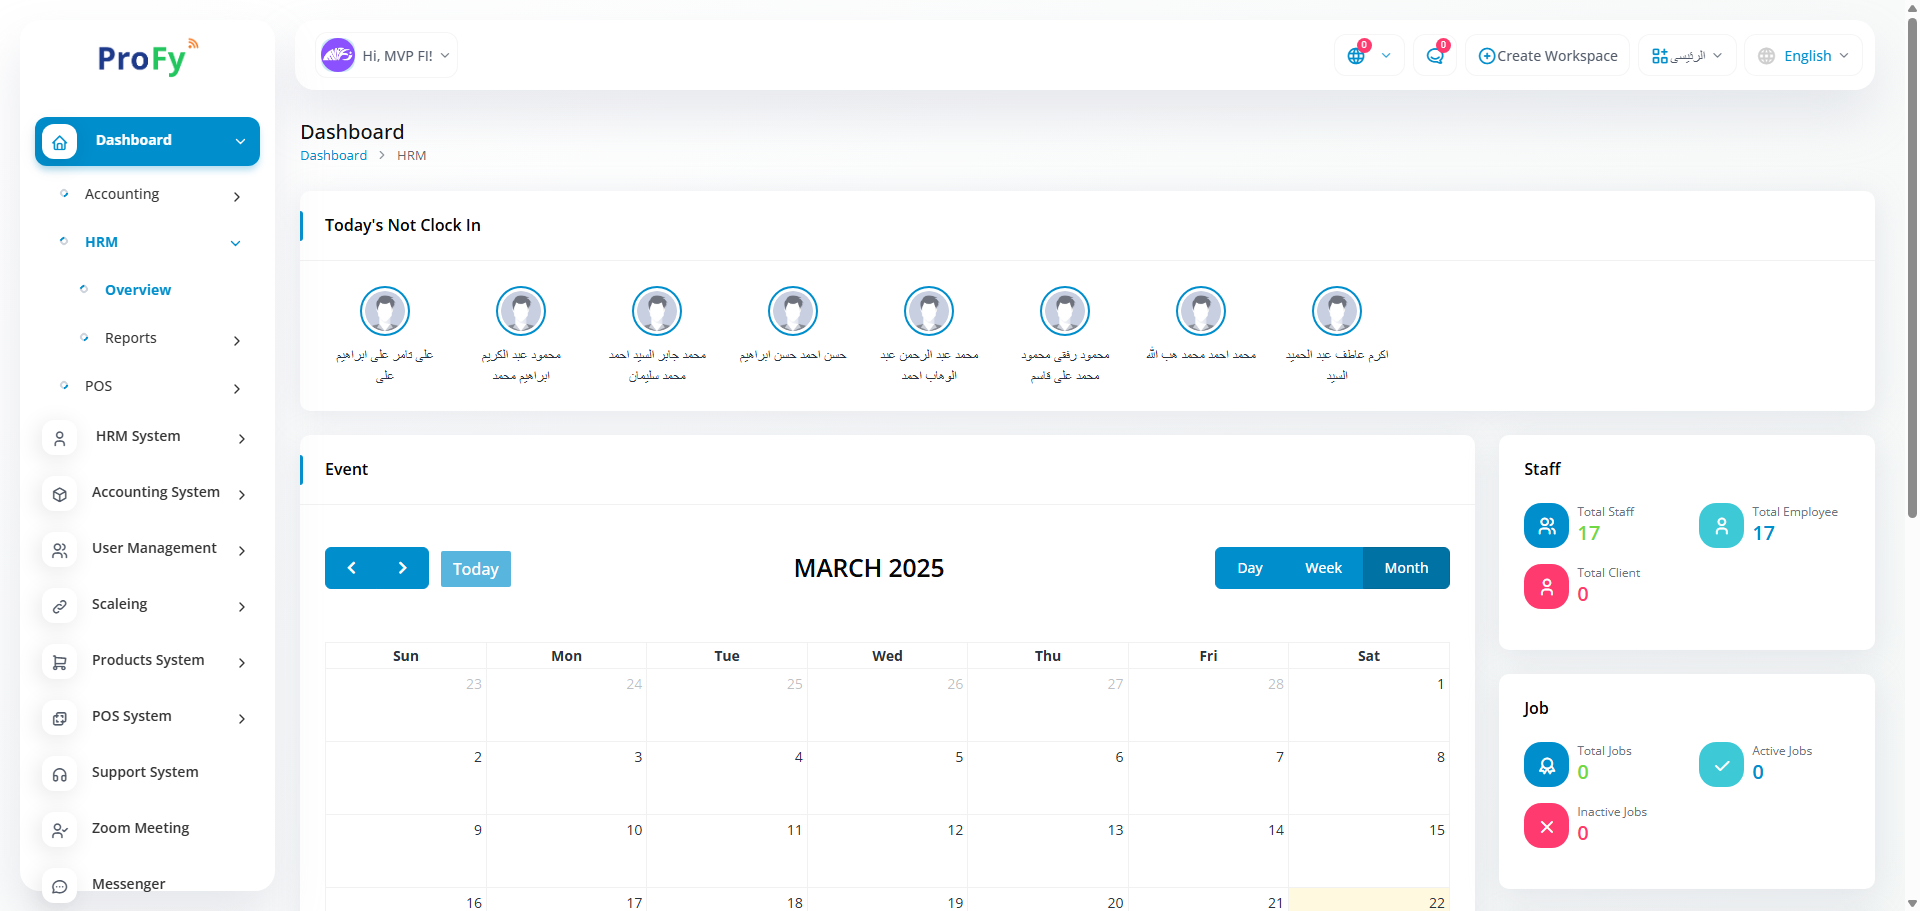Select Month calendar view
Screen dimensions: 1920x911
coord(1406,568)
